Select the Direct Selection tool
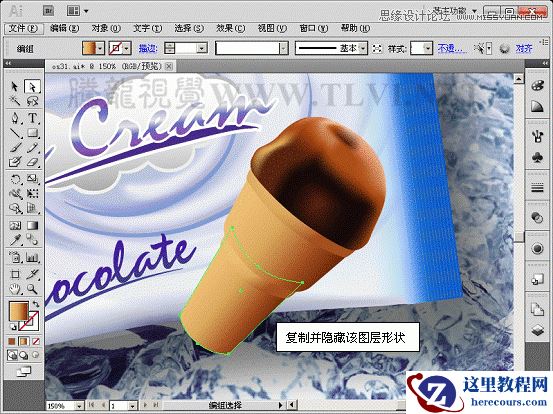This screenshot has width=553, height=414. pyautogui.click(x=32, y=86)
